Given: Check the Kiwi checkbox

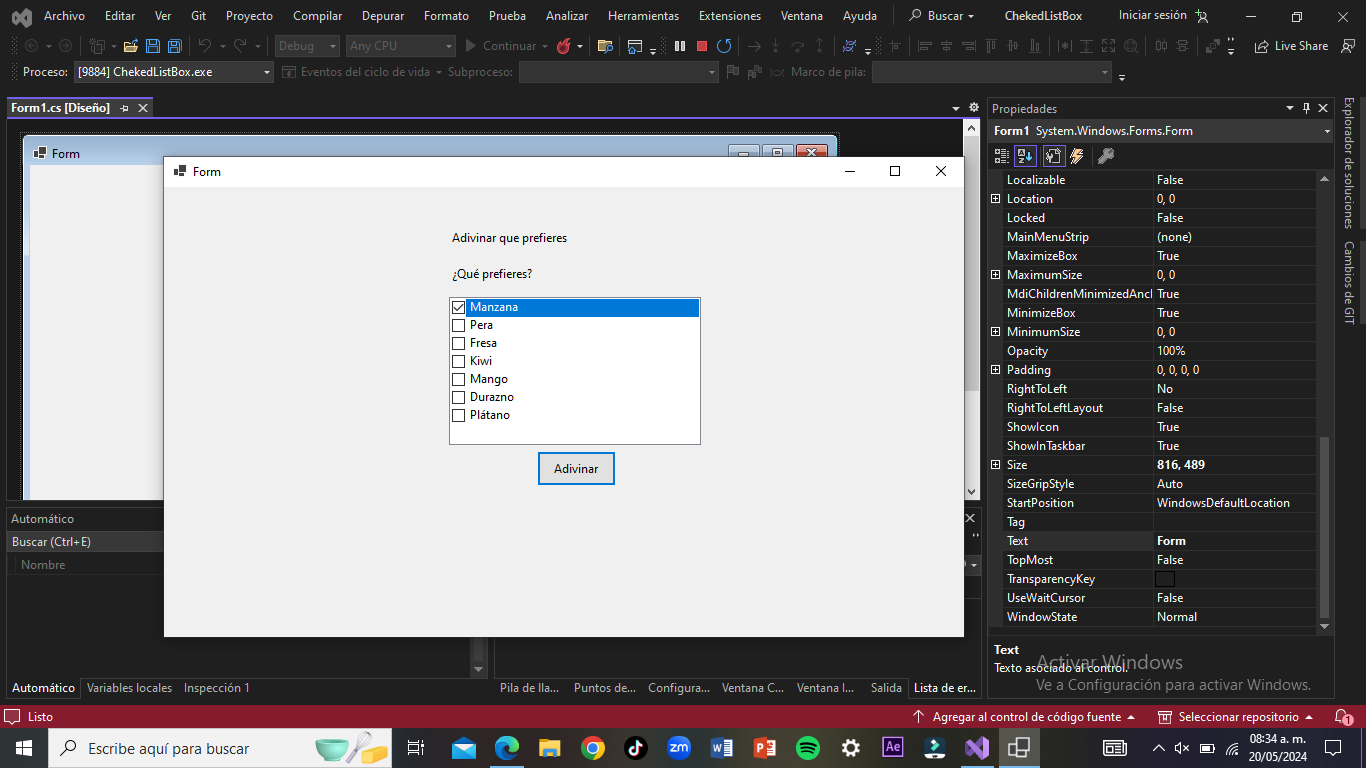Looking at the screenshot, I should [x=459, y=362].
